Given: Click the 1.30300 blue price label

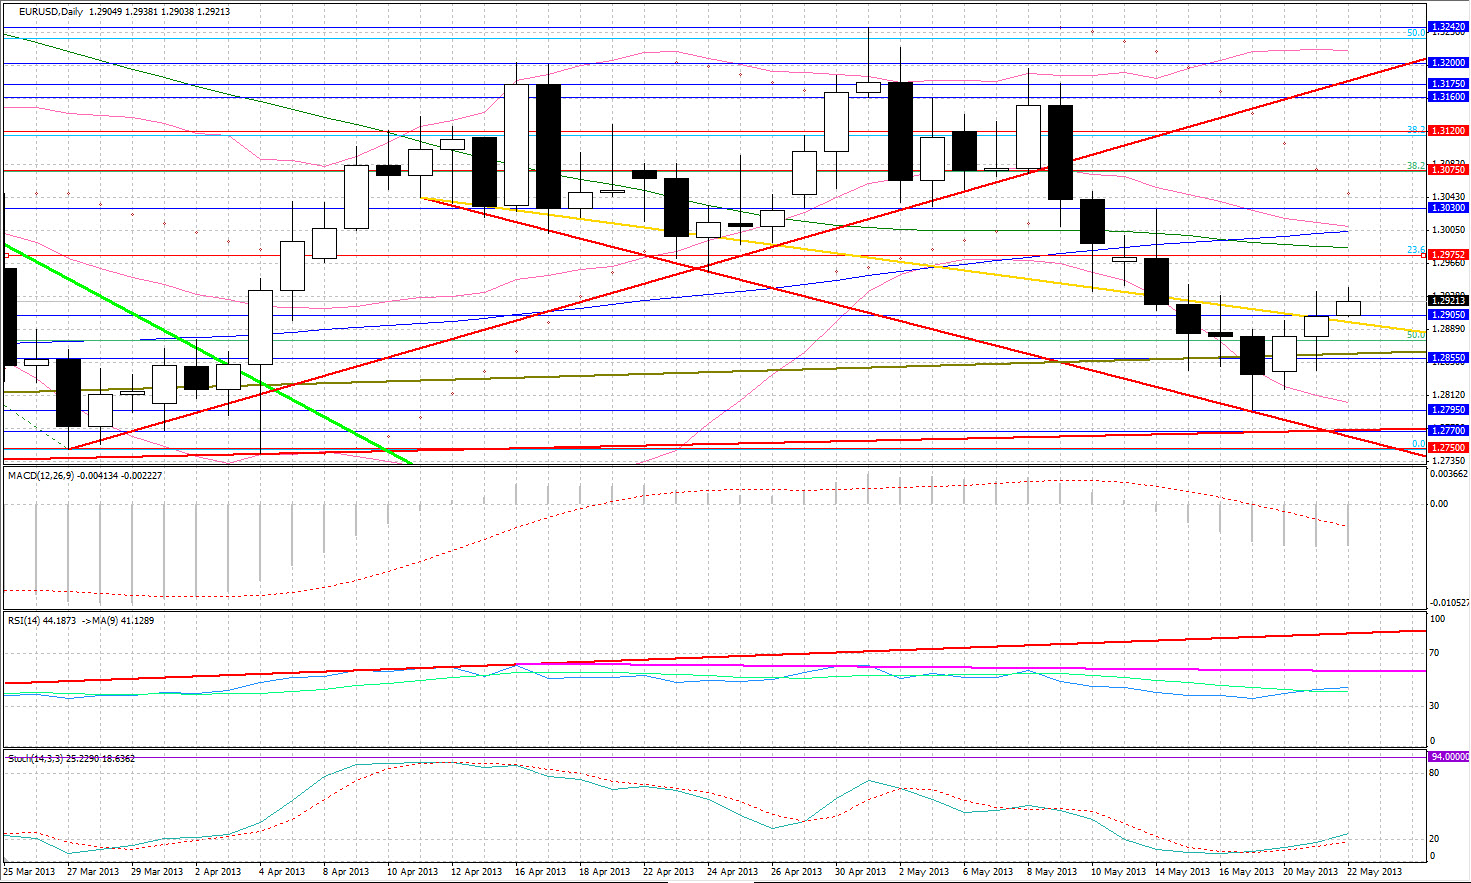Looking at the screenshot, I should click(x=1447, y=208).
